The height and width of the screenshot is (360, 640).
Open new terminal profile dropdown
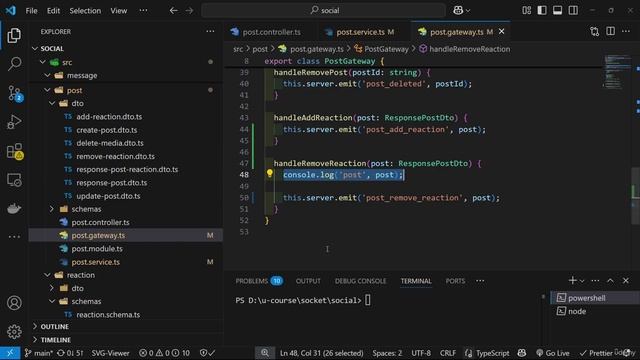(582, 281)
